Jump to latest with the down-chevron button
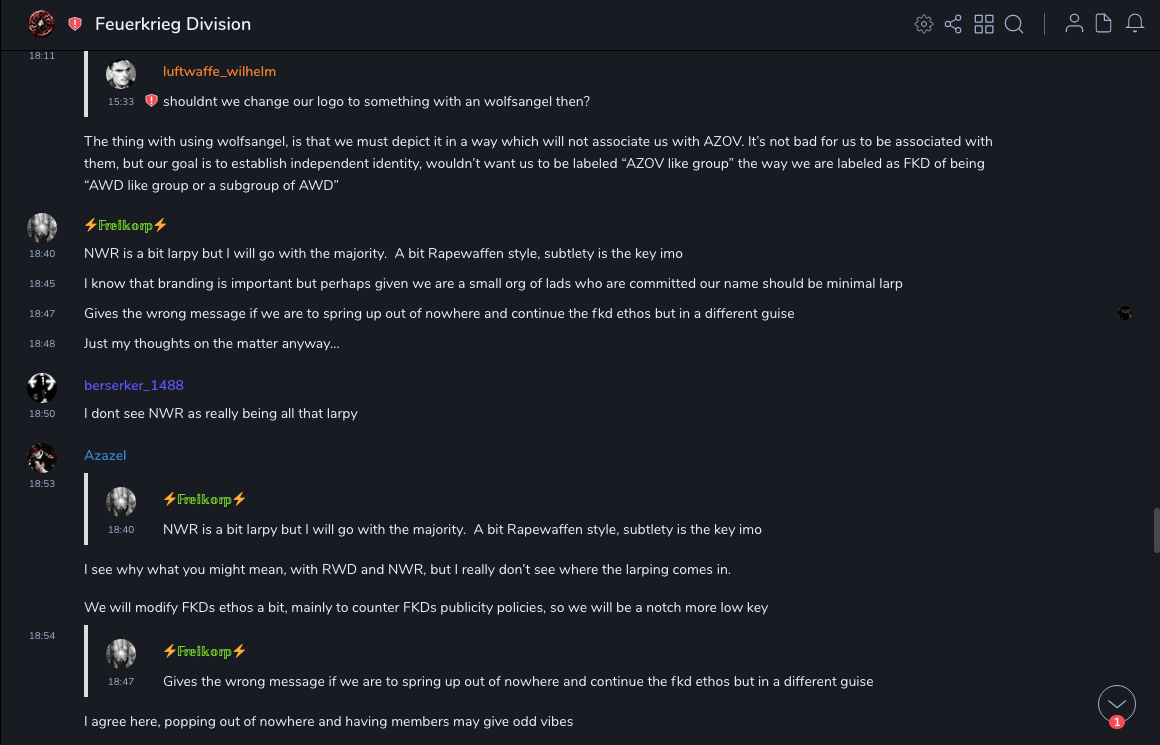1160x745 pixels. pyautogui.click(x=1117, y=703)
